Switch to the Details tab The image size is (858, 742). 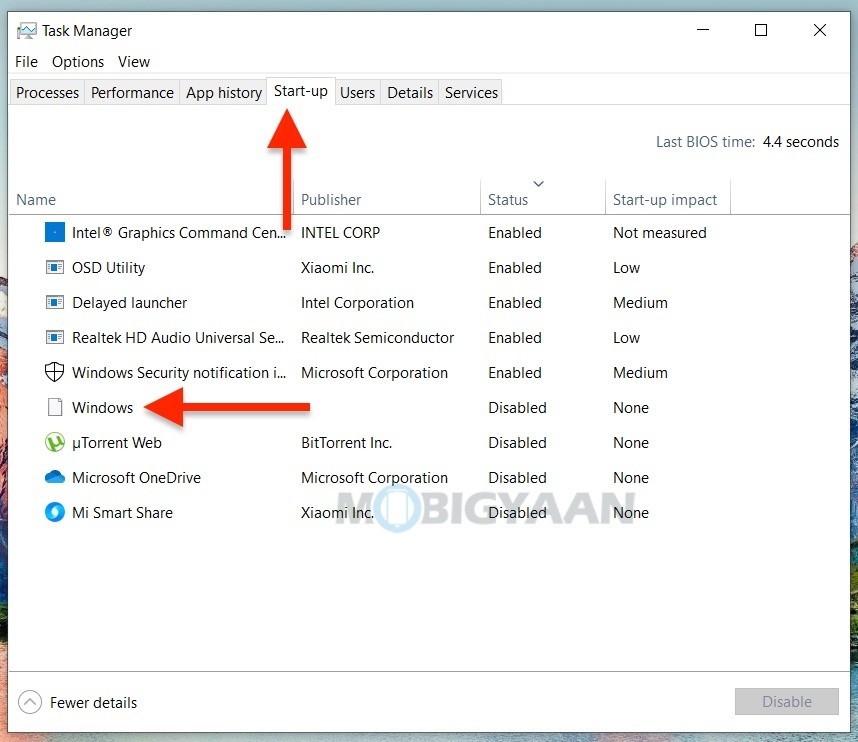tap(410, 92)
